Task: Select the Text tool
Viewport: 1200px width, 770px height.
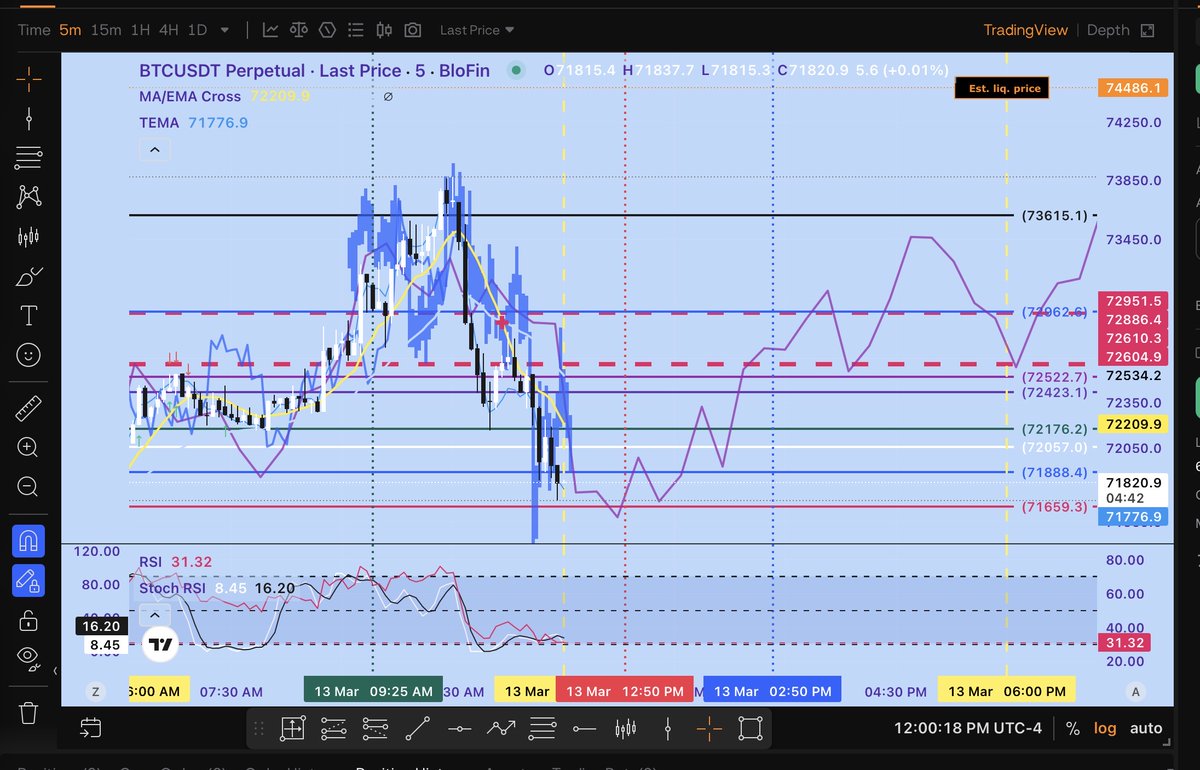Action: 28,317
